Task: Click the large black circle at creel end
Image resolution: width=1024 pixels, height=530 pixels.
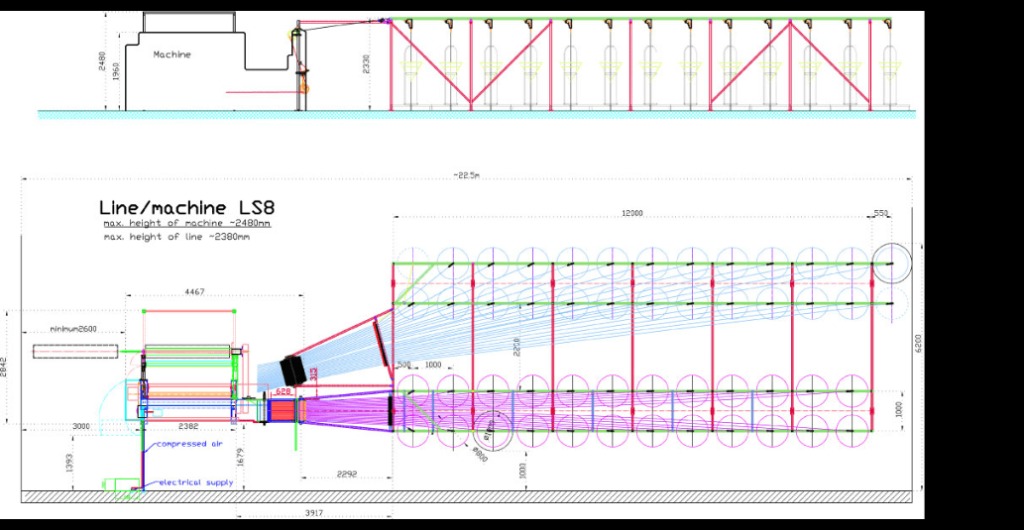Action: [x=890, y=262]
